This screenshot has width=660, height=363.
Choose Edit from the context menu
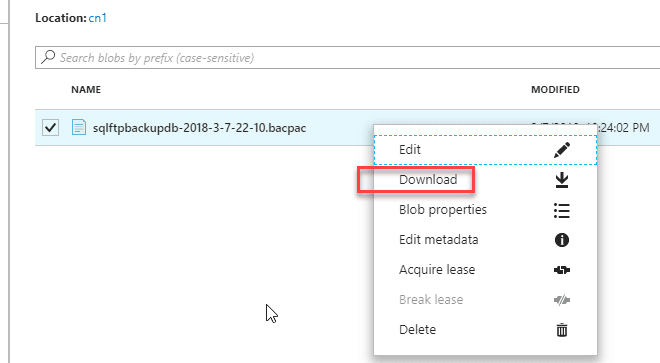(485, 150)
